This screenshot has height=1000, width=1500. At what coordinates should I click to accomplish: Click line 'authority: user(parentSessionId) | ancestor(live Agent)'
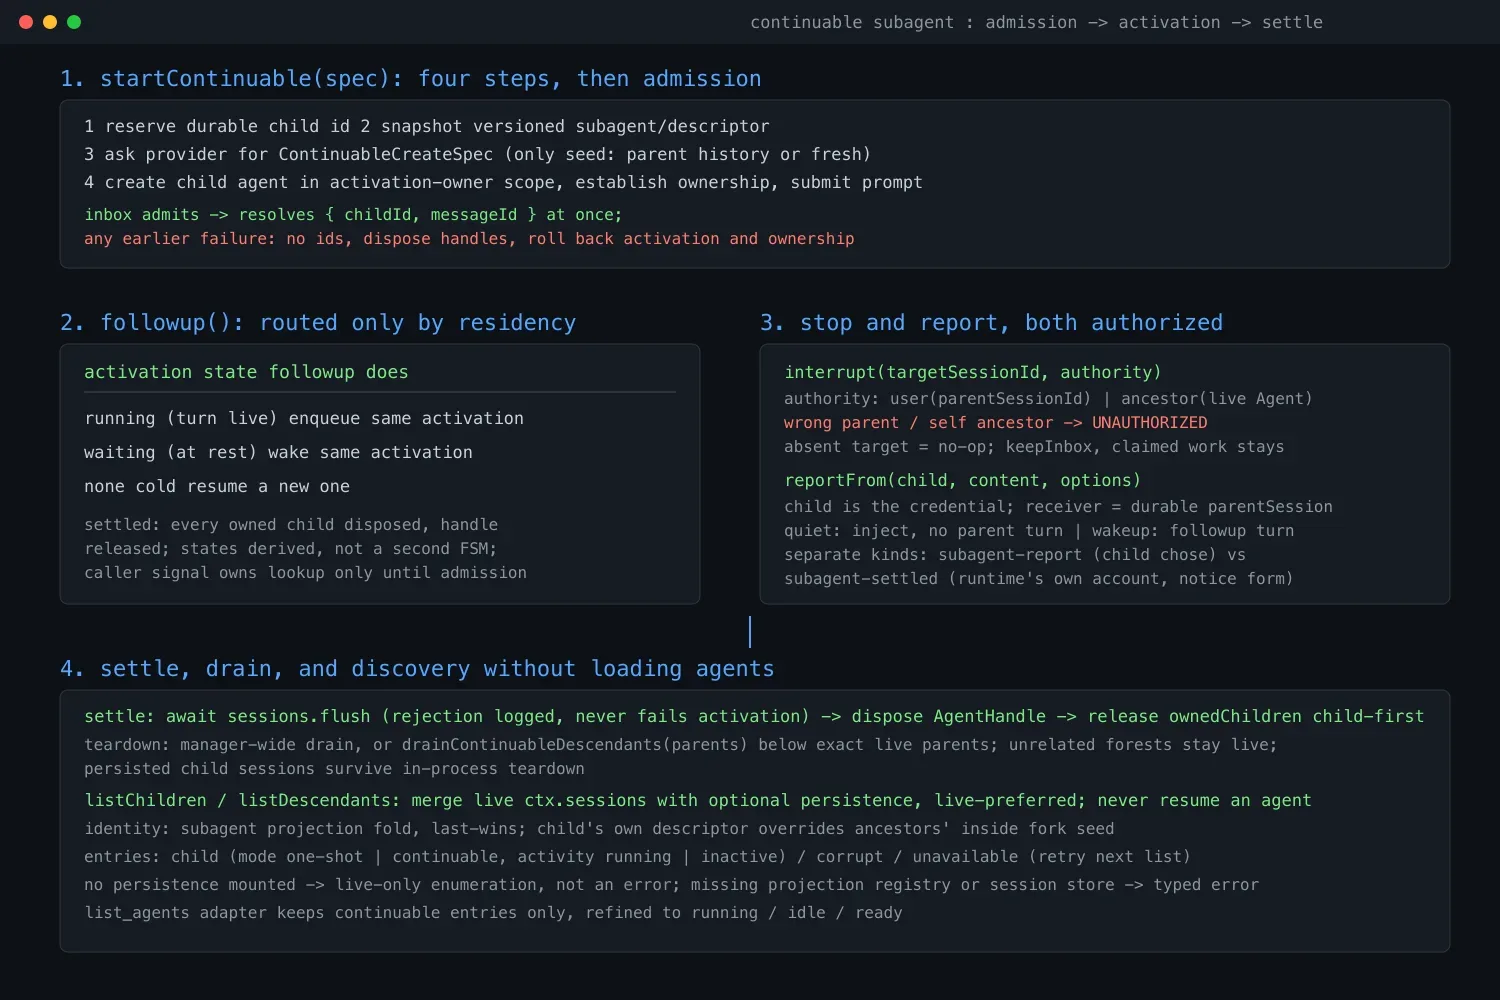pyautogui.click(x=1048, y=398)
